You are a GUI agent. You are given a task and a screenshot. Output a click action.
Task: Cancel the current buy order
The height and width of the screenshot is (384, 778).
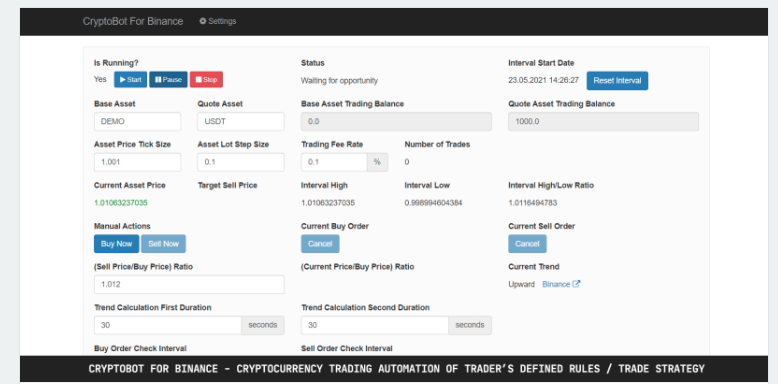coord(320,244)
